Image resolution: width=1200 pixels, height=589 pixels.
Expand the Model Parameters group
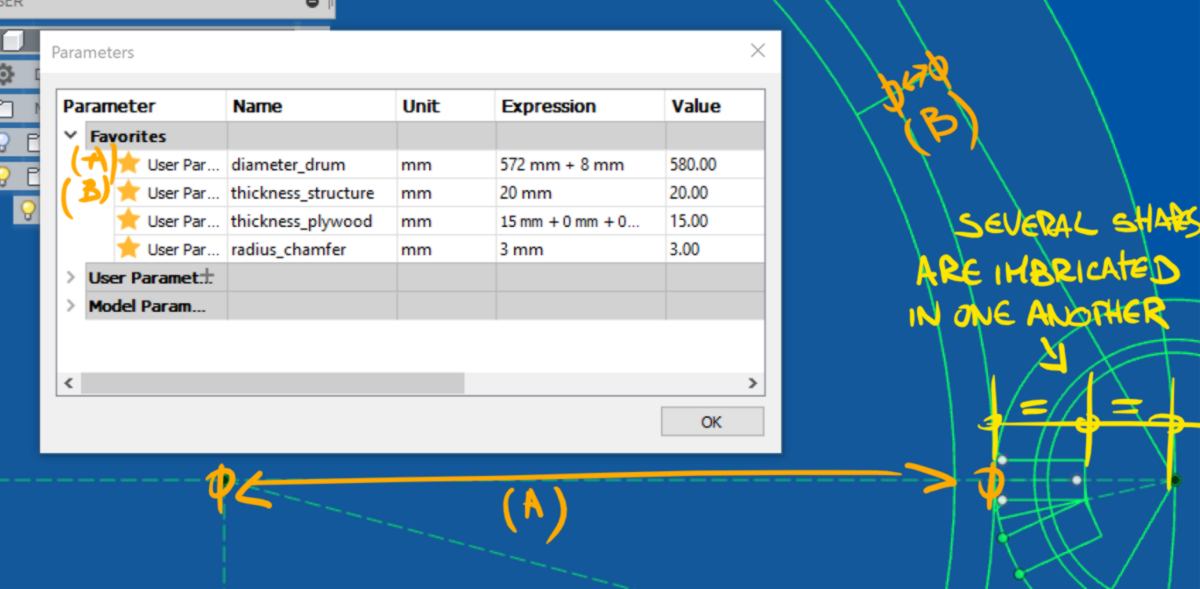[70, 305]
